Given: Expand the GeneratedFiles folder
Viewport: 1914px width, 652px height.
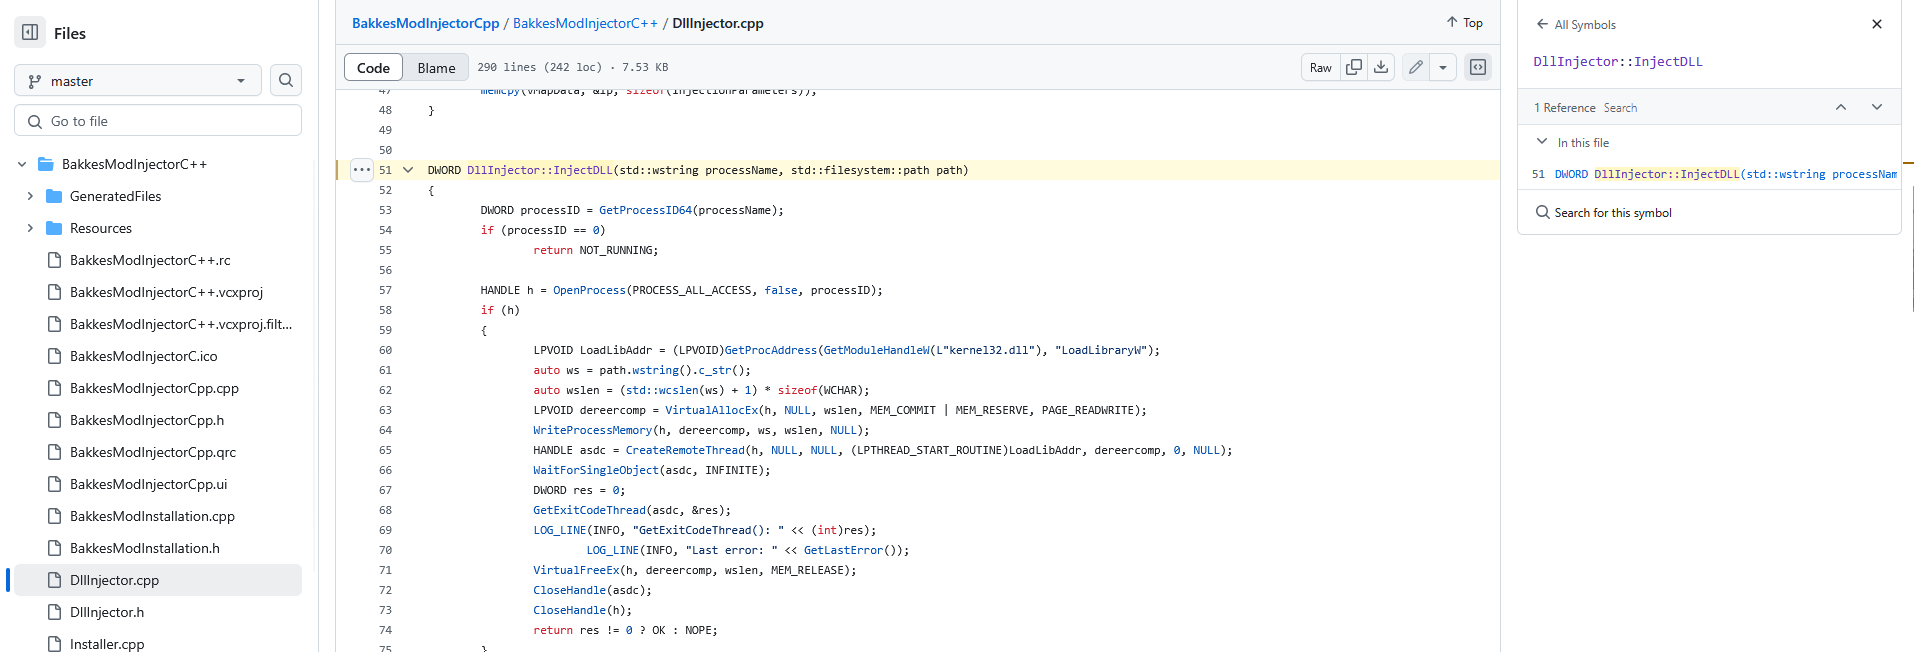Looking at the screenshot, I should click(x=30, y=196).
